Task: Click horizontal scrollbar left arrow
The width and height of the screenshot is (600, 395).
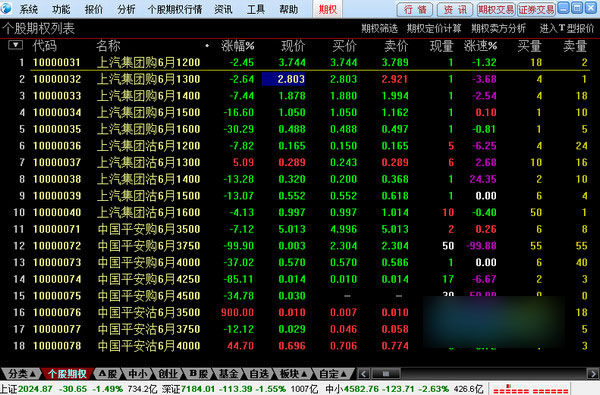Action: click(364, 374)
